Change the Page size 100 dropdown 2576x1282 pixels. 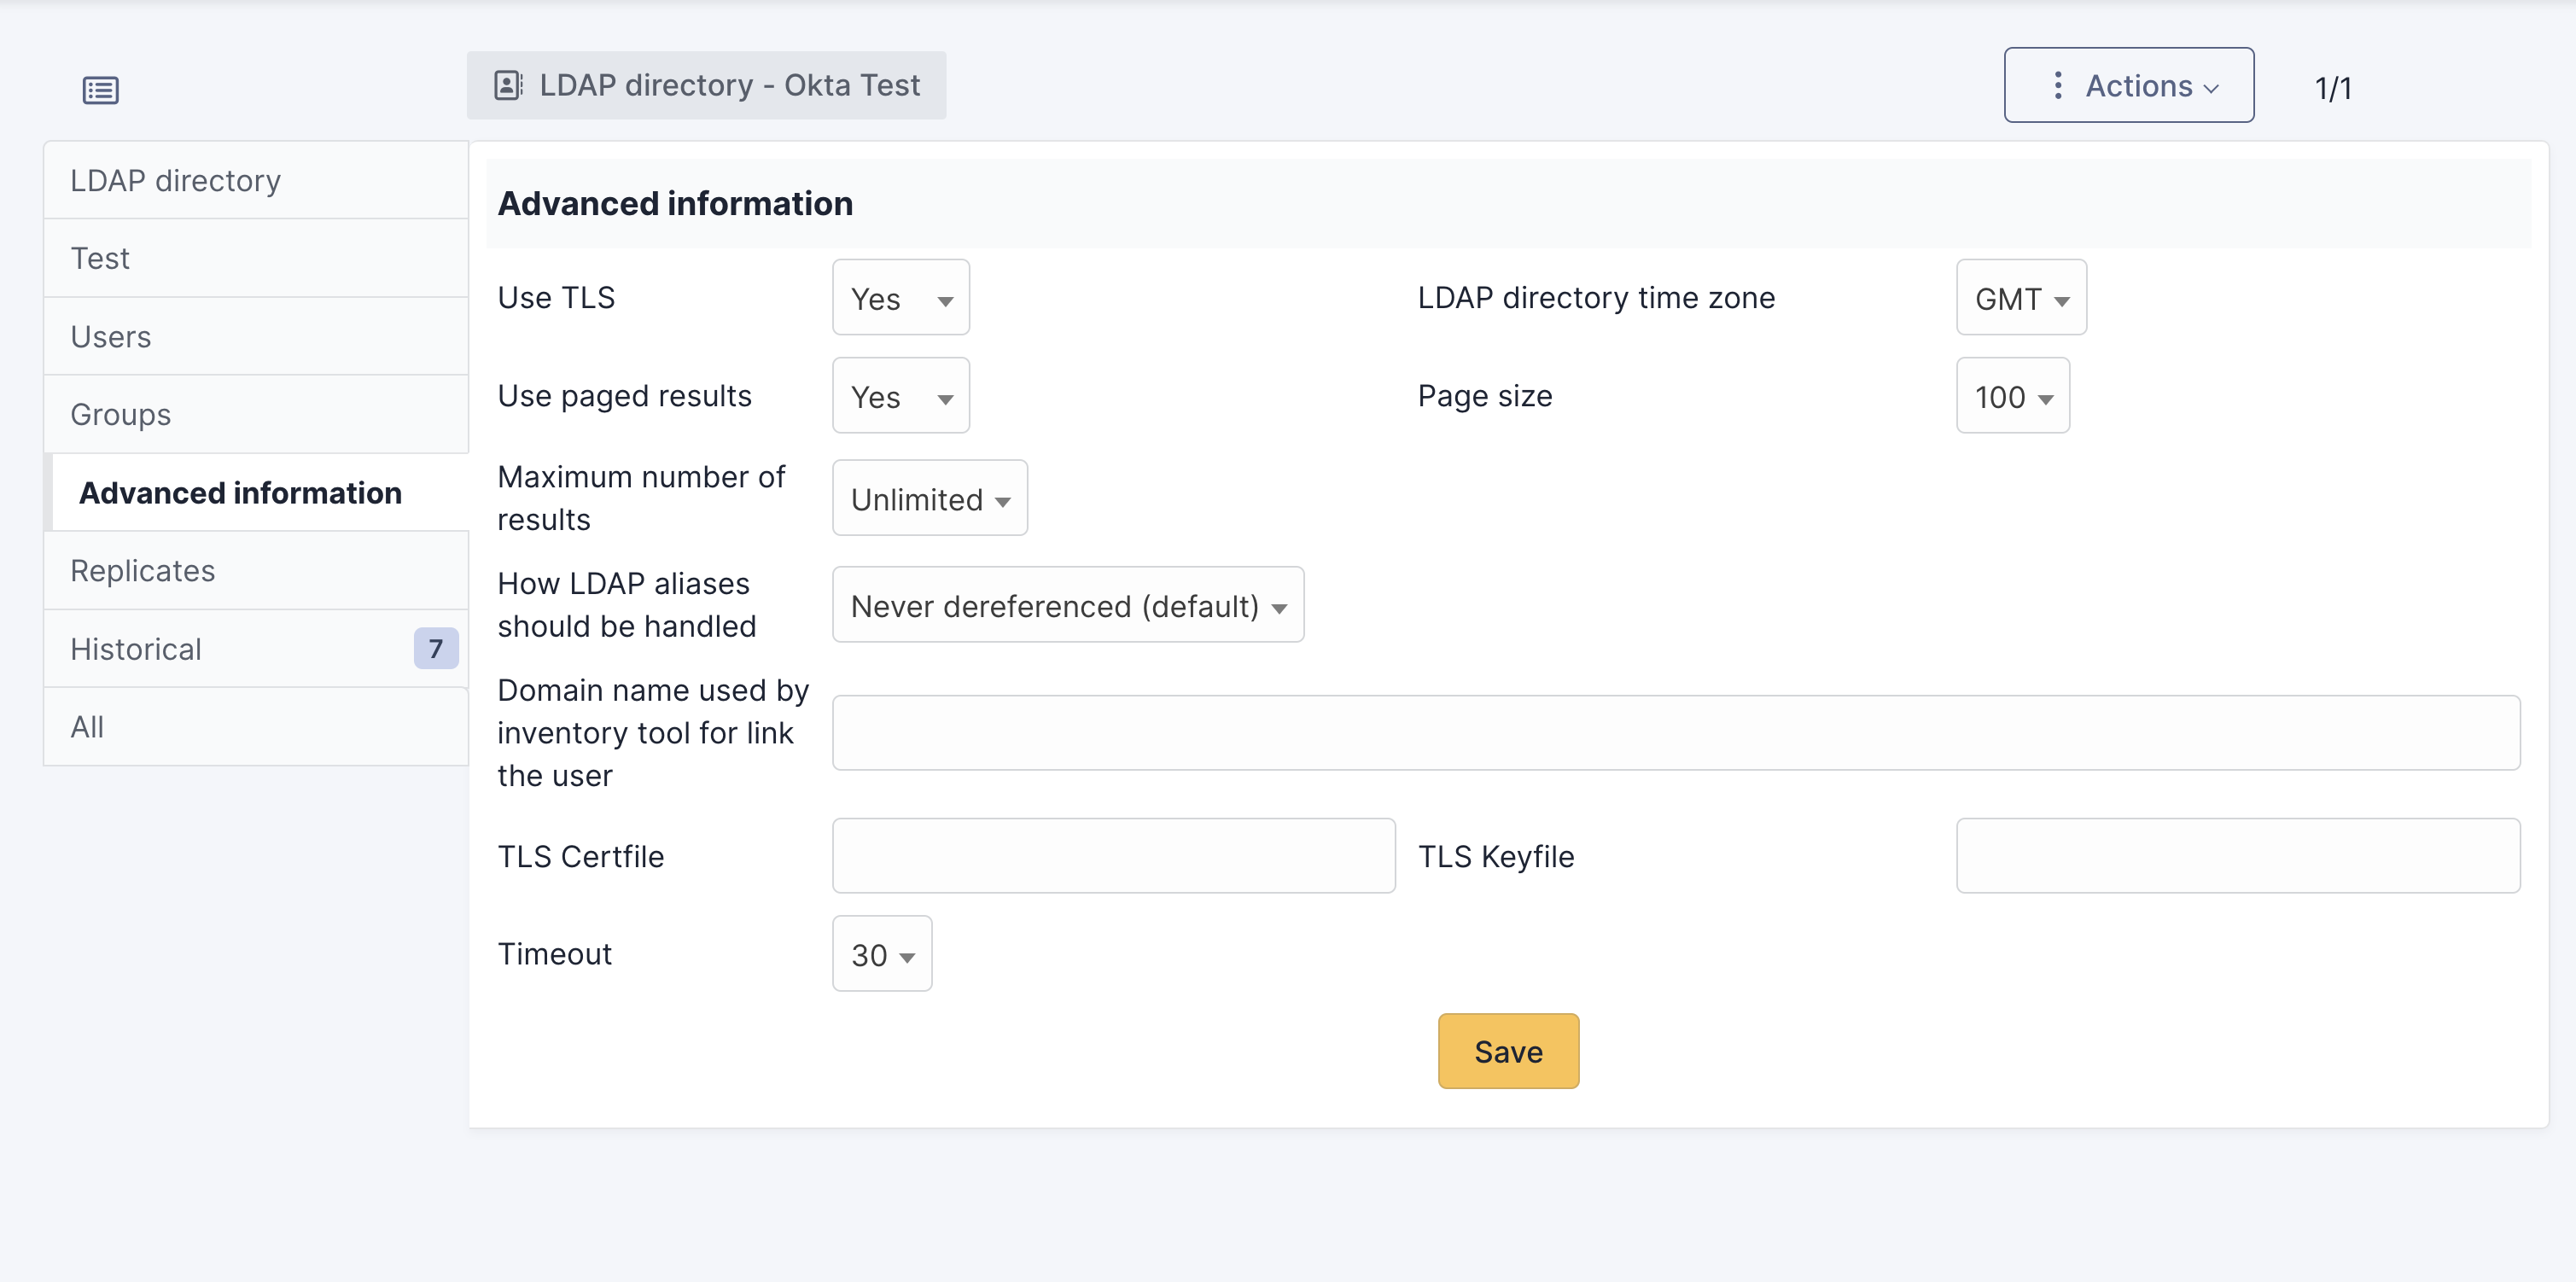coord(2012,396)
